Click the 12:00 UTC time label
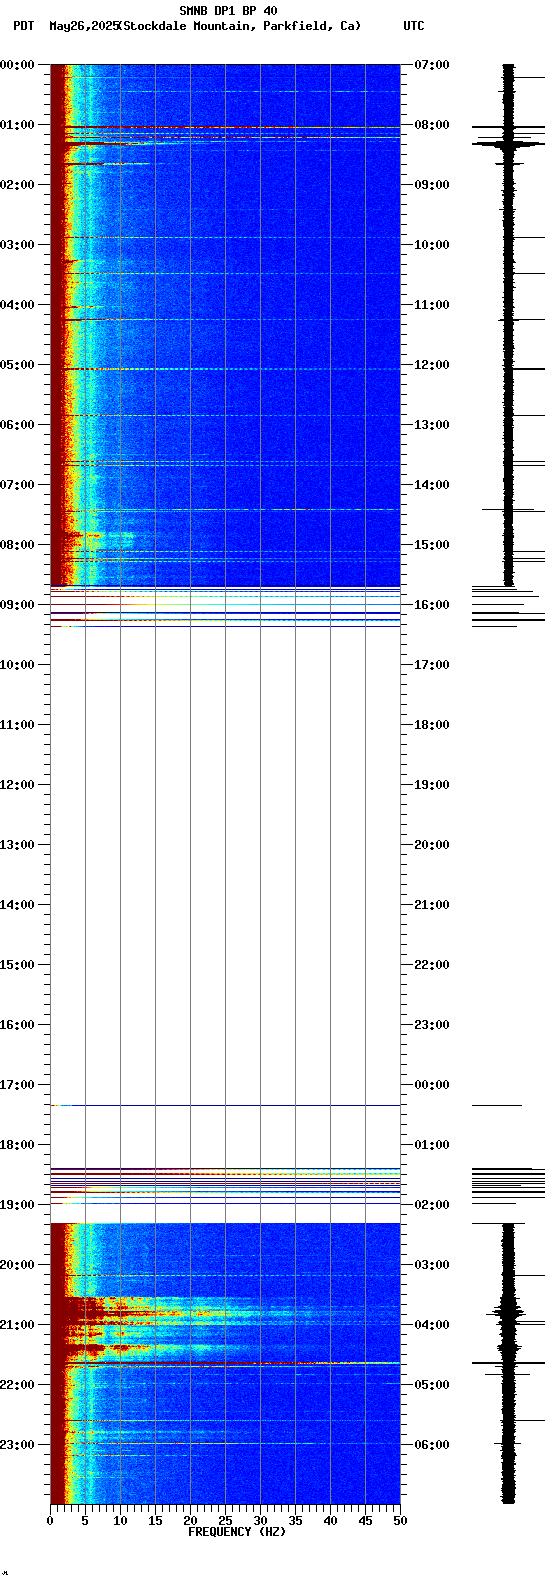This screenshot has height=1584, width=552. pos(432,365)
